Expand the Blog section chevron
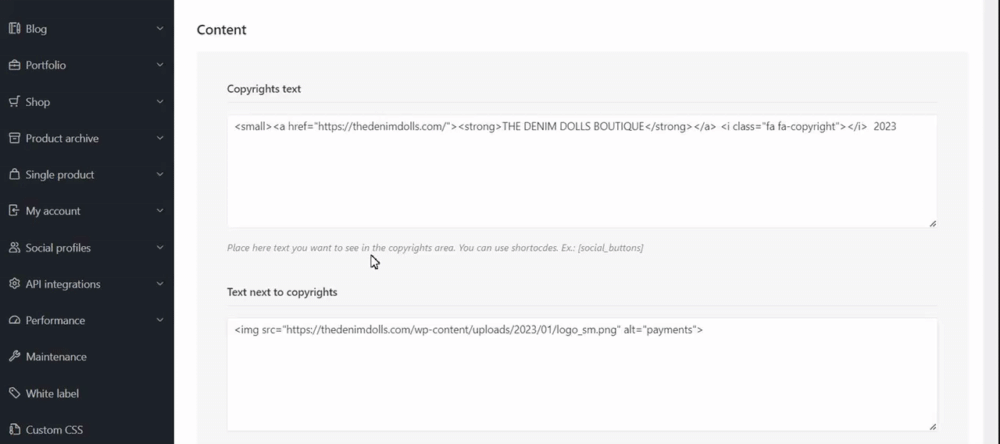1000x444 pixels. point(160,29)
